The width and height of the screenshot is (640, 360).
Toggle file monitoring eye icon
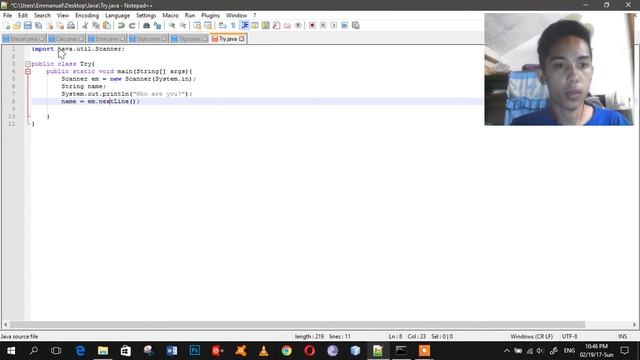tap(298, 25)
